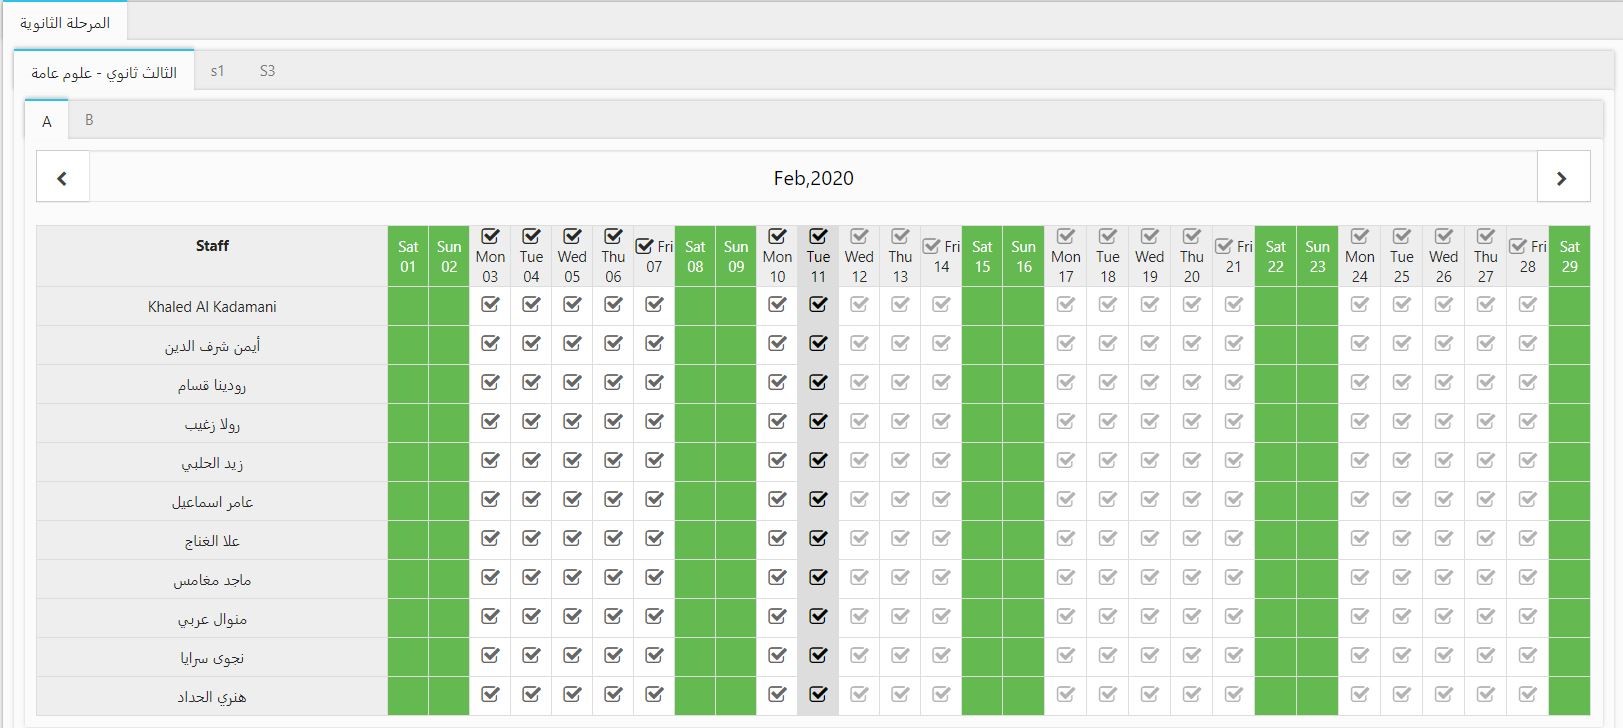The image size is (1623, 728).
Task: Toggle Khaled Al Kadamani checkbox for Fri 28
Action: coord(1528,305)
